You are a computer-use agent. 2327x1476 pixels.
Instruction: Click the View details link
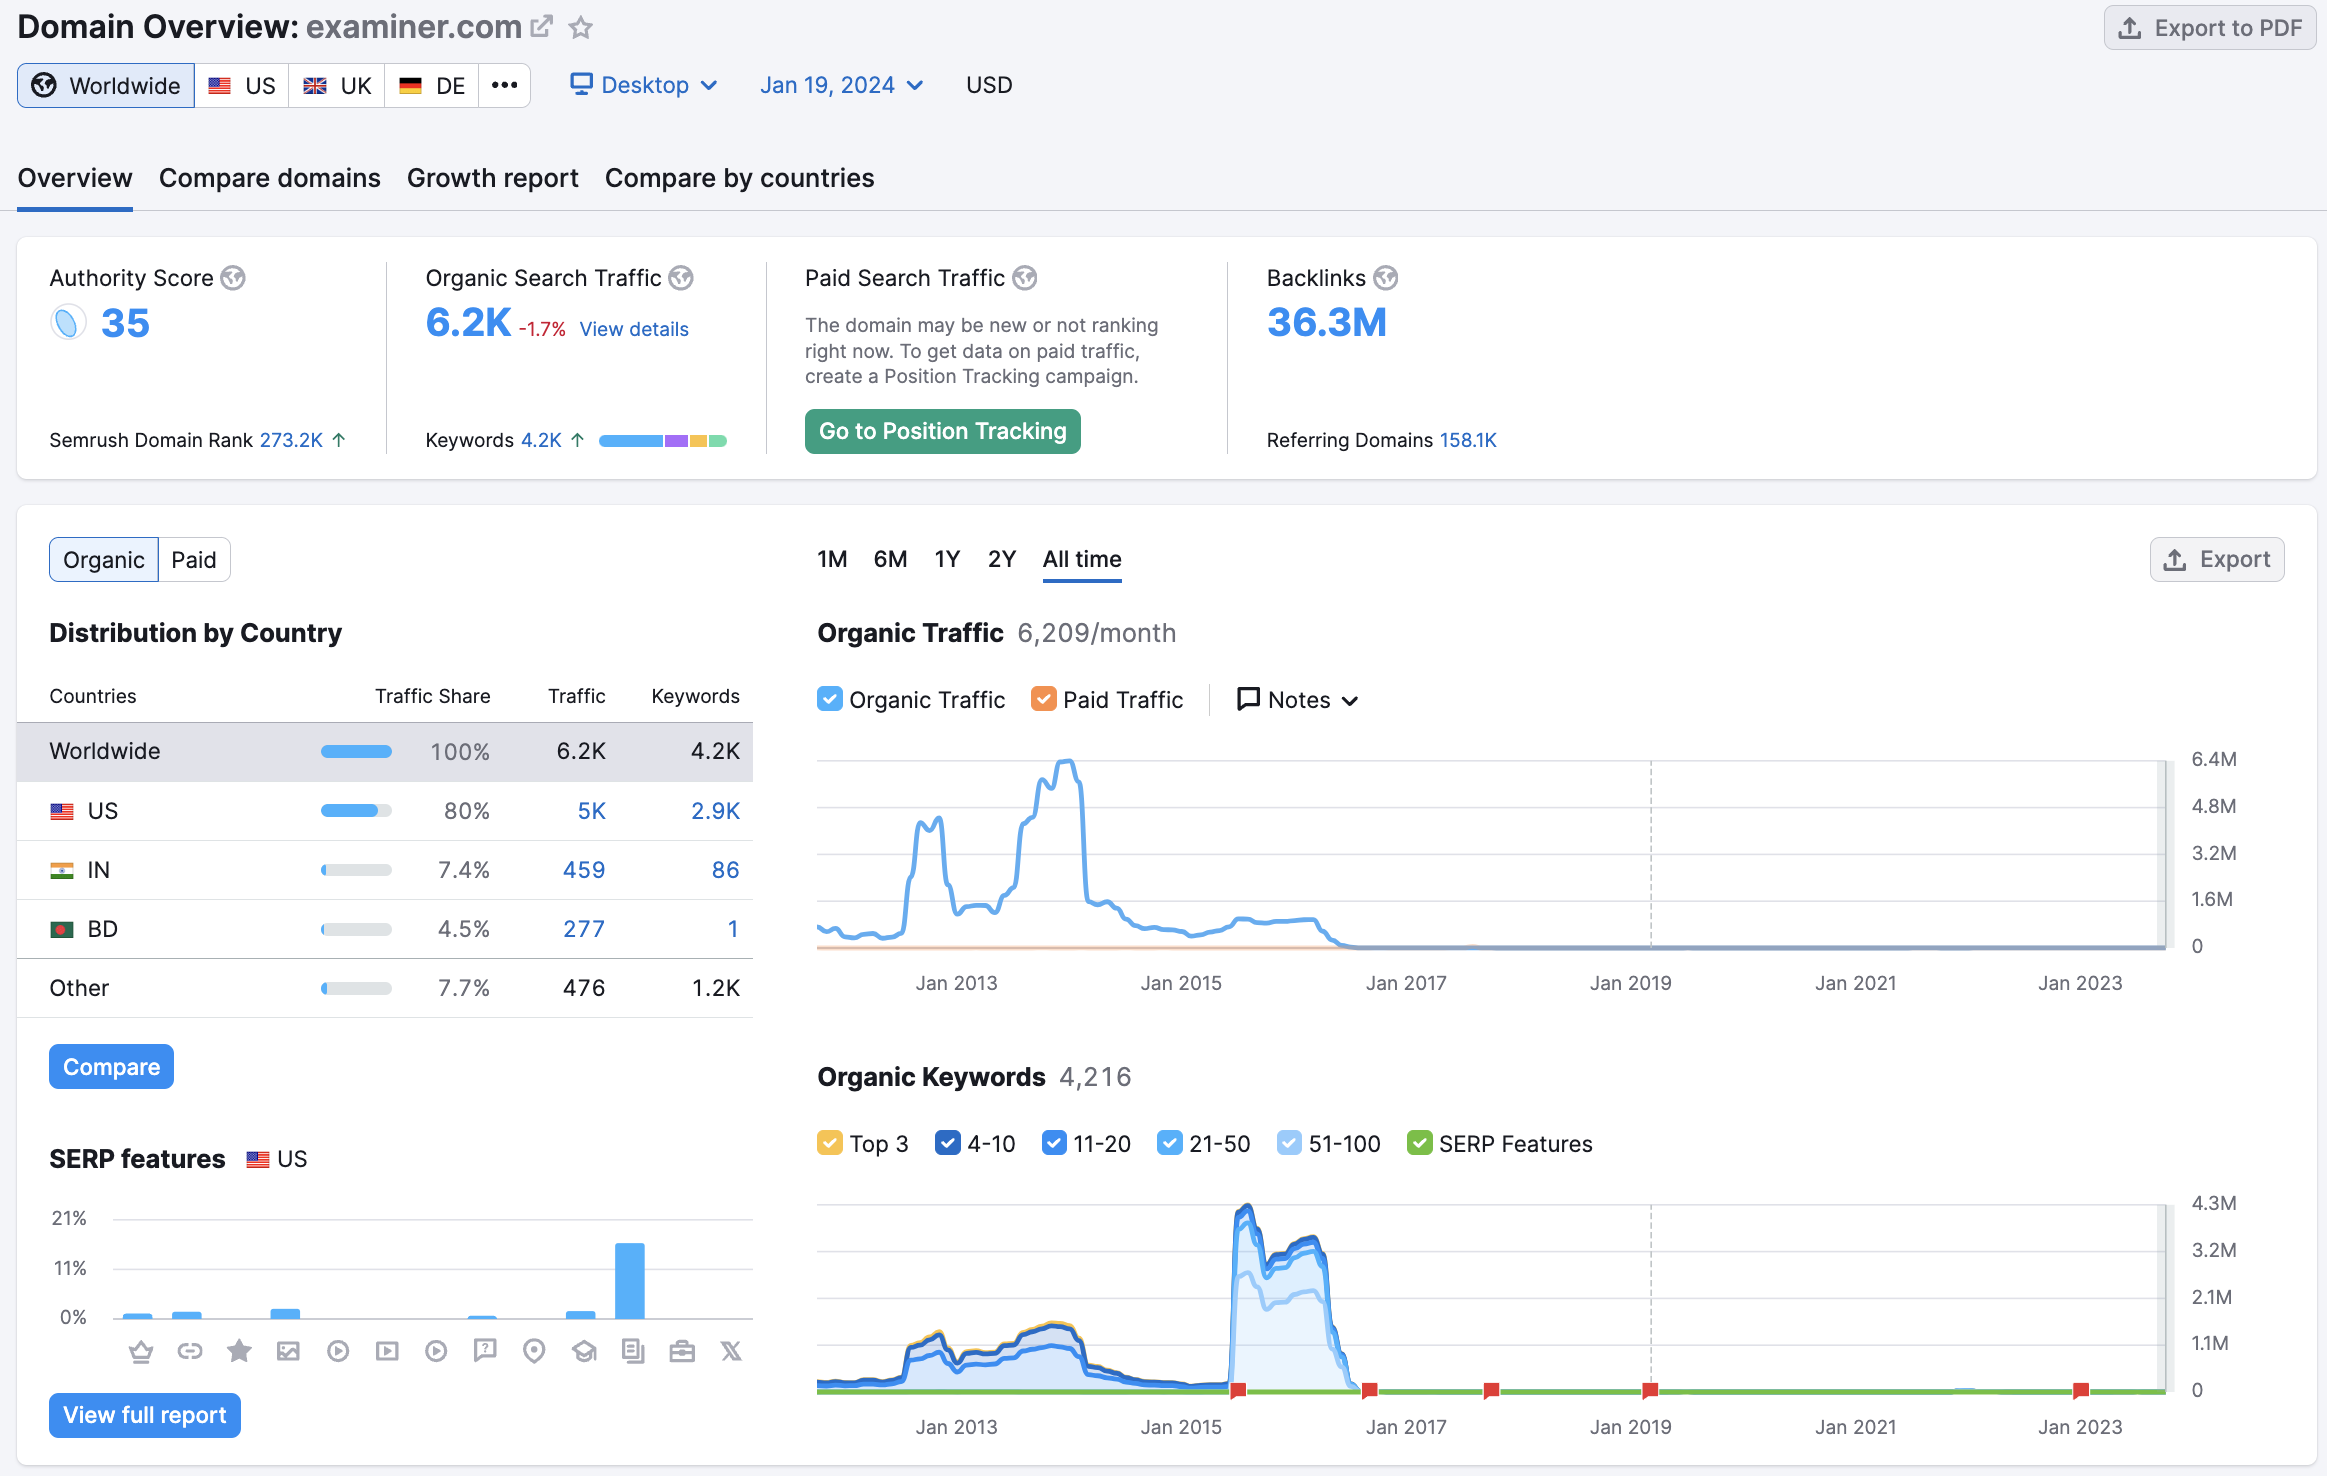coord(633,327)
